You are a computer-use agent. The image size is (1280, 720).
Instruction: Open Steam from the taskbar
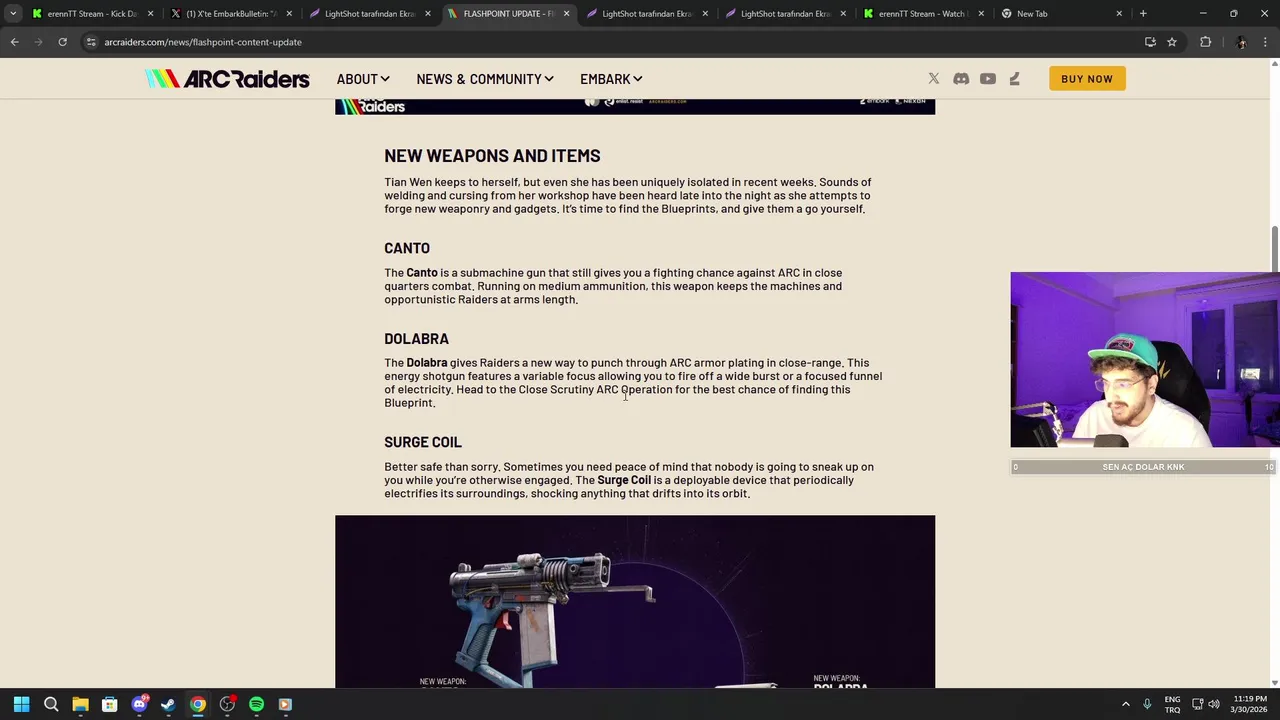click(x=168, y=704)
